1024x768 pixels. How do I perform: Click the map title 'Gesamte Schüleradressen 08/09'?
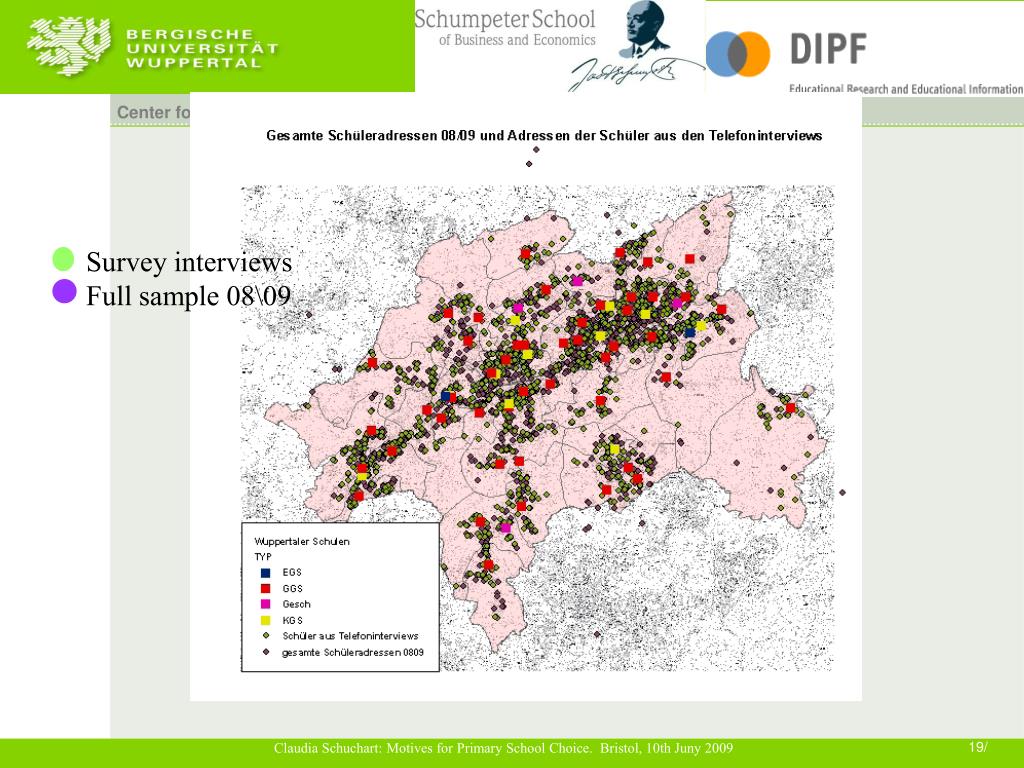click(x=371, y=136)
